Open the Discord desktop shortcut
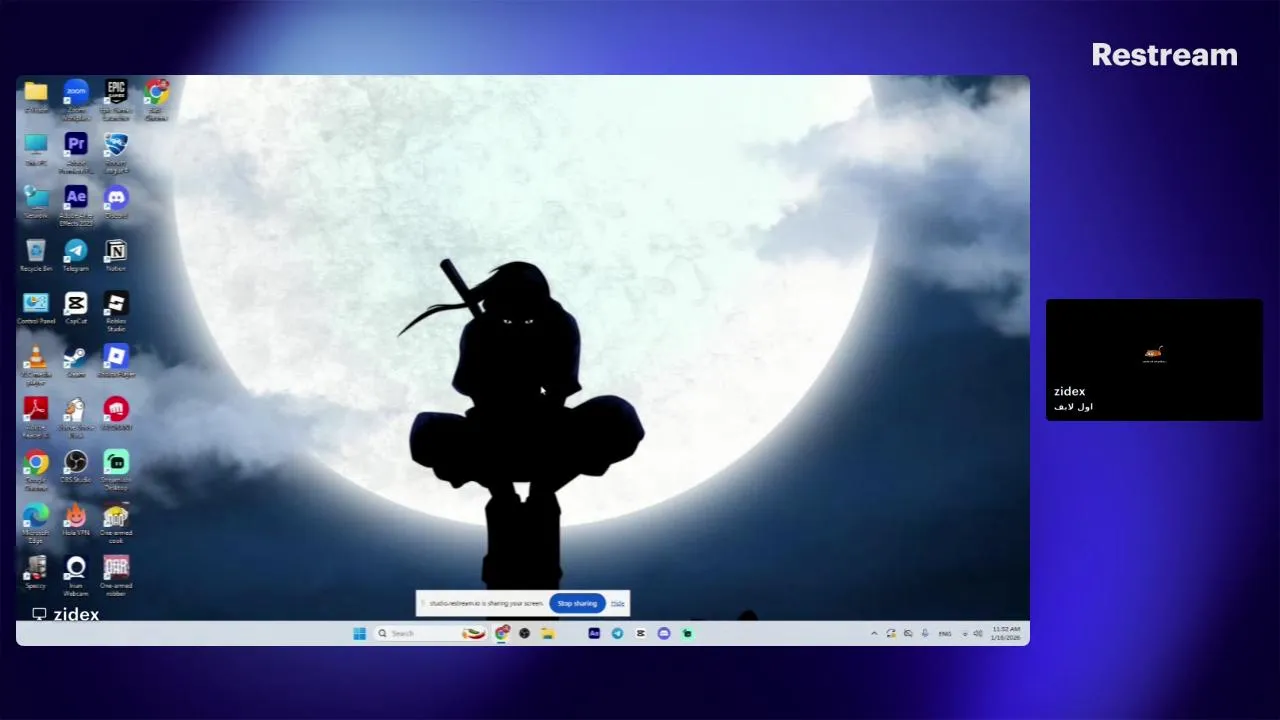The height and width of the screenshot is (720, 1280). coord(116,202)
